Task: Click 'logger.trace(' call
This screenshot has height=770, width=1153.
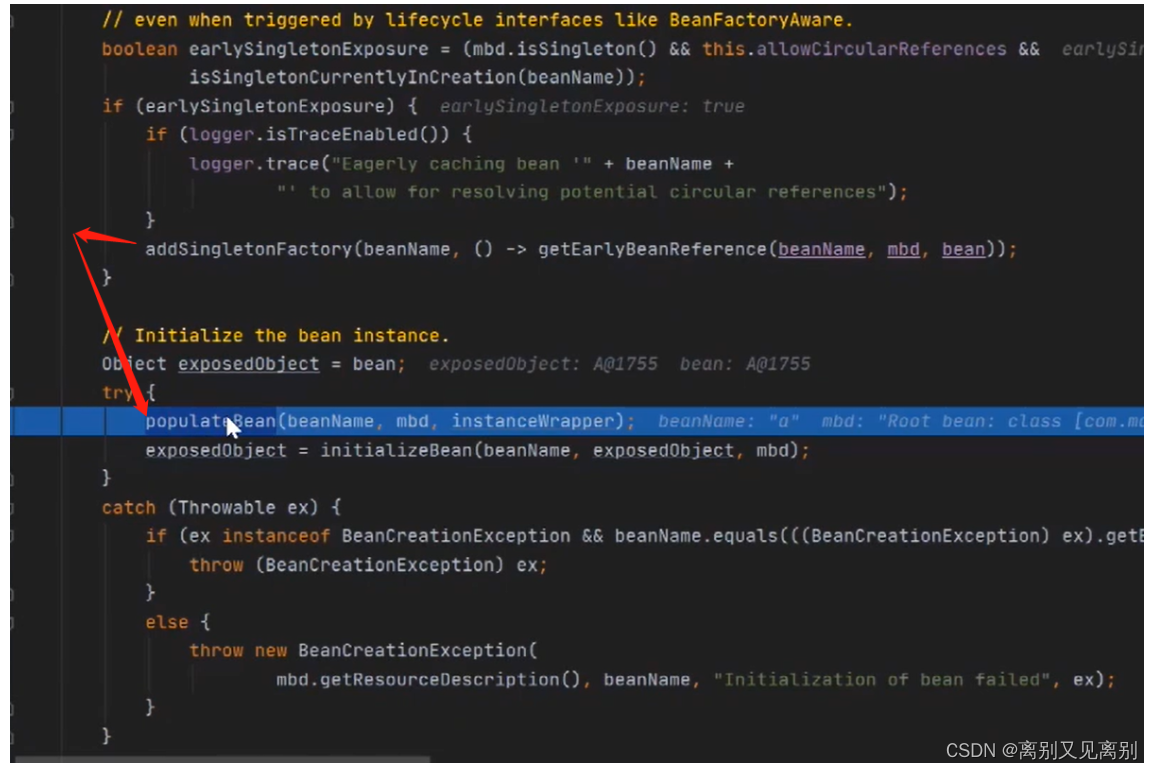Action: pyautogui.click(x=259, y=163)
